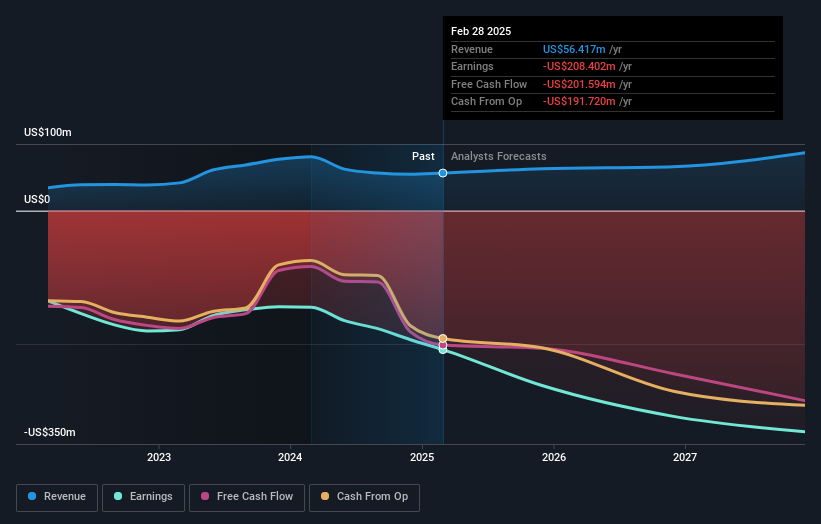Click the Revenue row label in tooltip
The image size is (821, 524).
[x=472, y=49]
